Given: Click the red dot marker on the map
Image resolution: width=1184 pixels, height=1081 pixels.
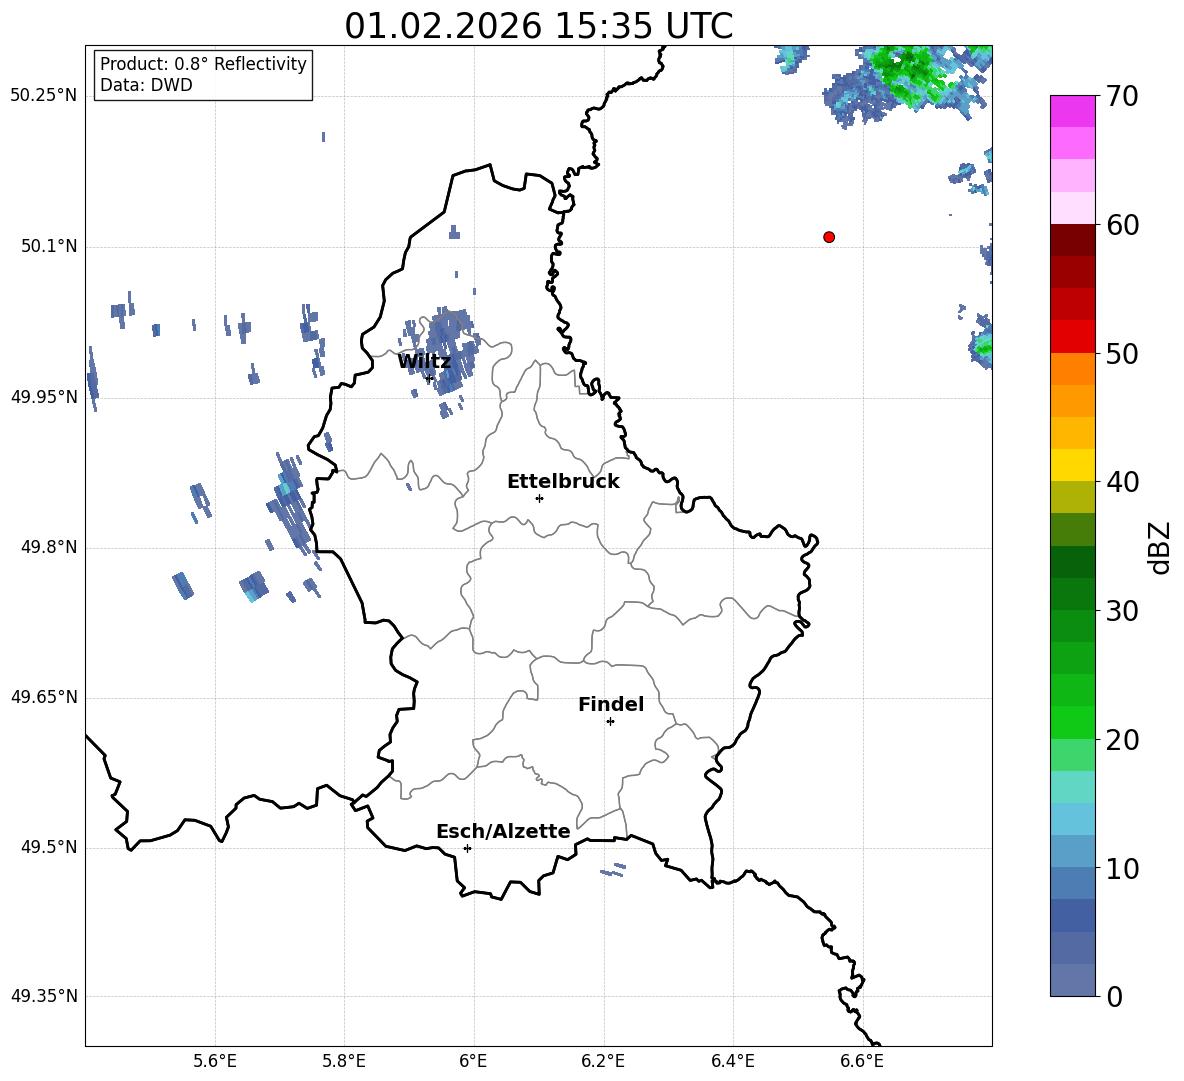Looking at the screenshot, I should pos(829,237).
